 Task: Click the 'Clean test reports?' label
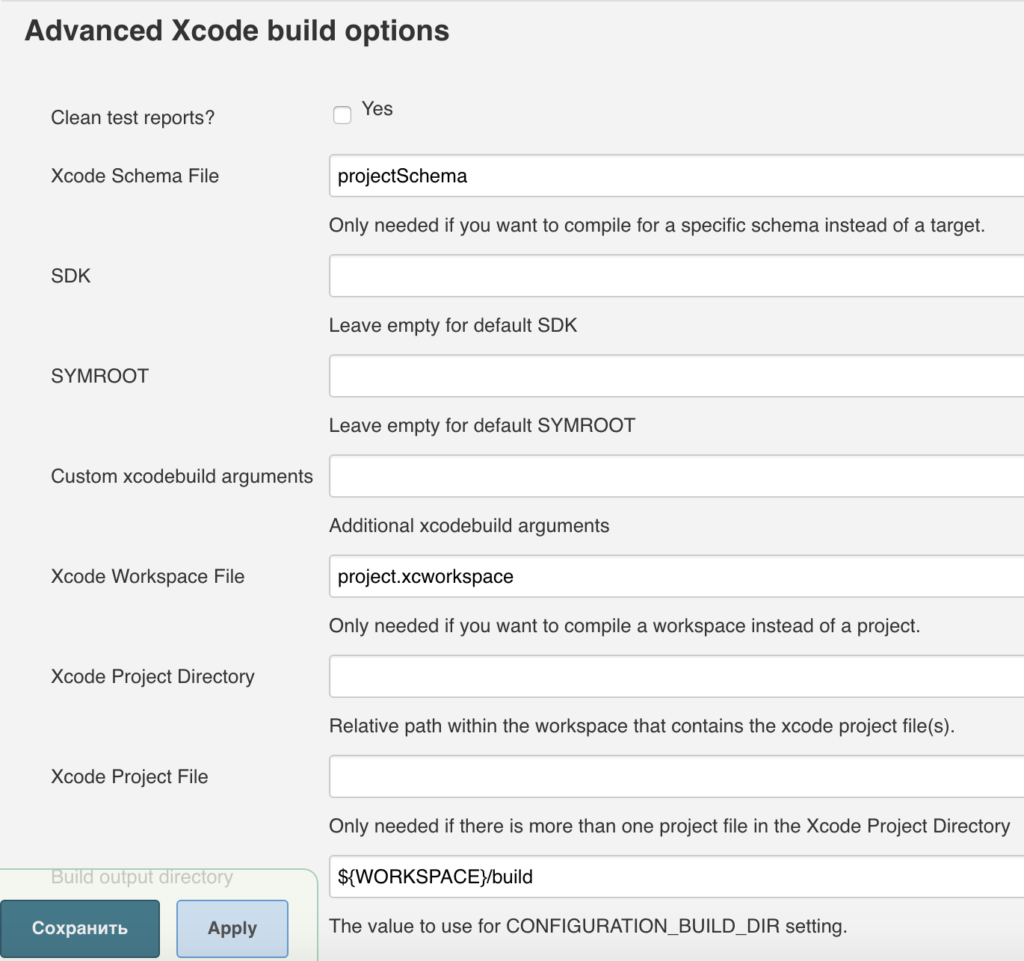pyautogui.click(x=133, y=118)
